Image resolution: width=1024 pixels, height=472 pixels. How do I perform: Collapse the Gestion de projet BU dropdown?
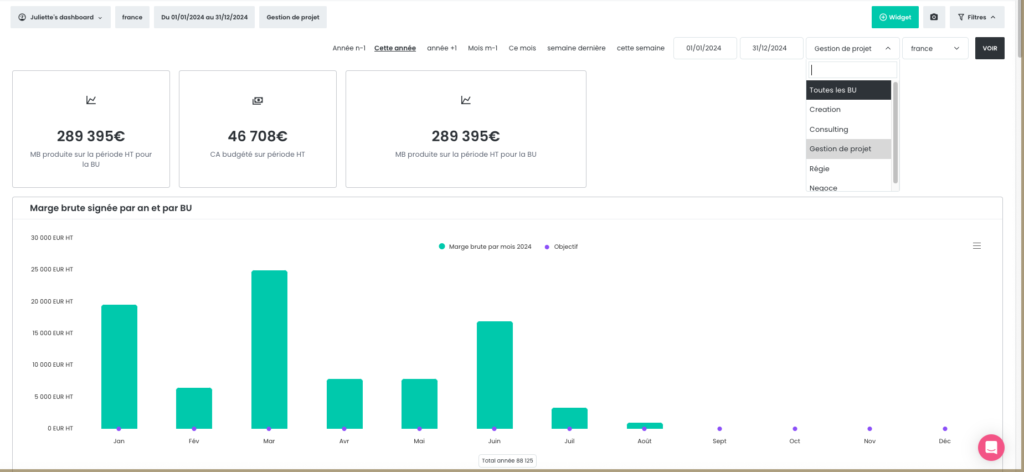coord(852,48)
